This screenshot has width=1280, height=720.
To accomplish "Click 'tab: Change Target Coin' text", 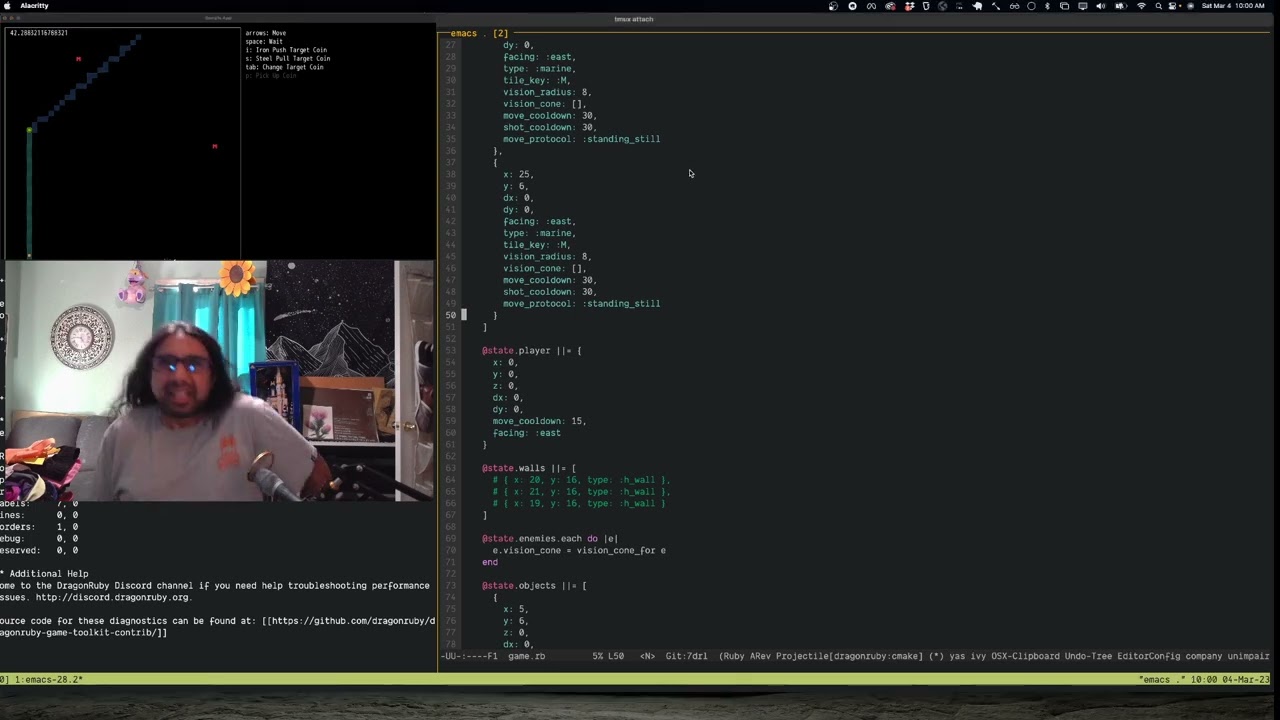I will click(x=284, y=67).
